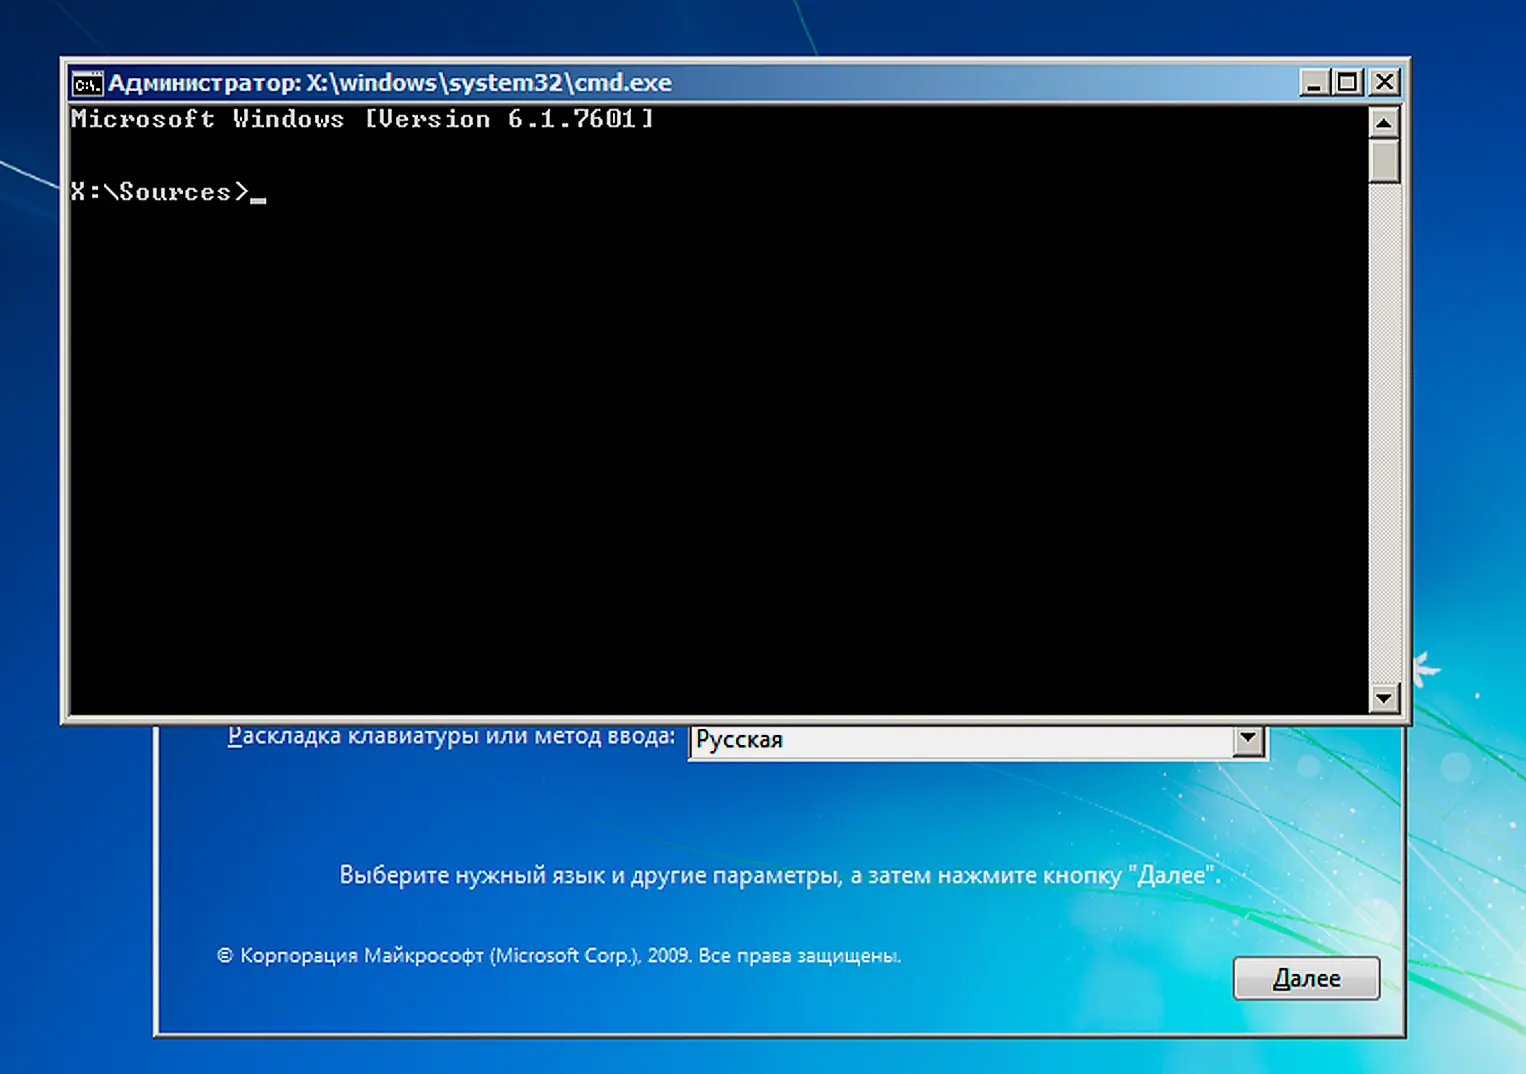This screenshot has height=1074, width=1526.
Task: Click the Microsoft Corp. copyright notice
Action: pos(559,955)
